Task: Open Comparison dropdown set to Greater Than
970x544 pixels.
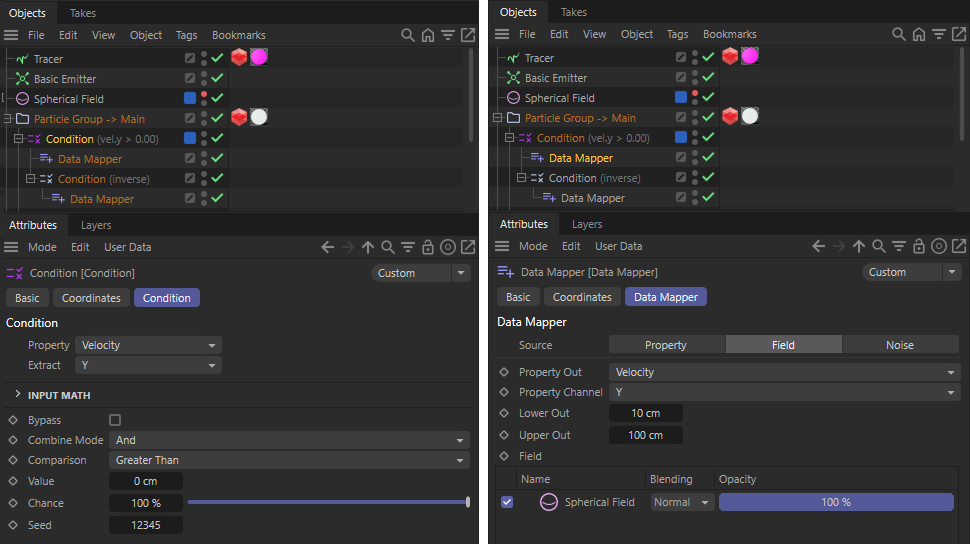Action: [x=290, y=460]
